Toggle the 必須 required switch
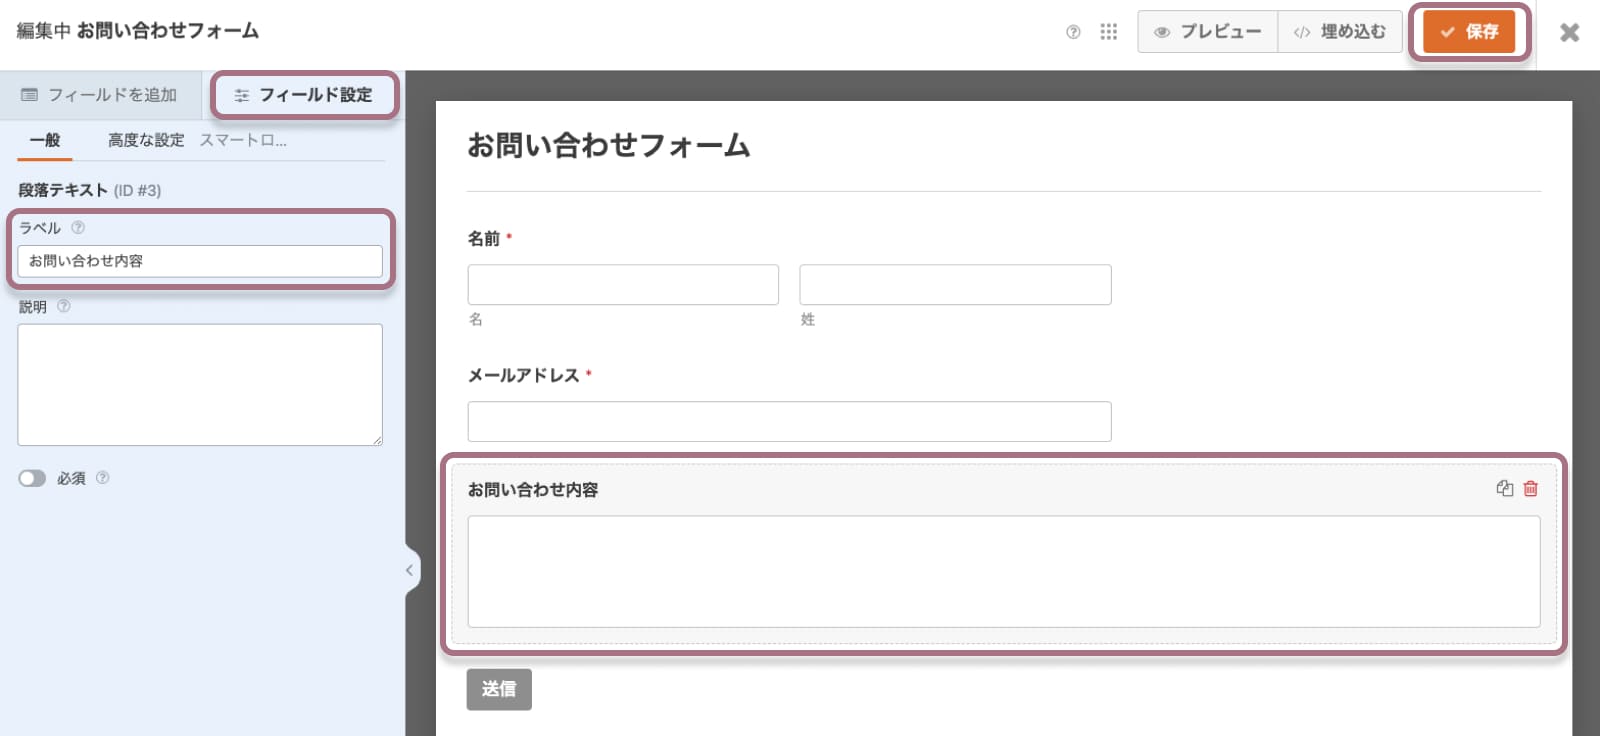The width and height of the screenshot is (1600, 736). (32, 479)
